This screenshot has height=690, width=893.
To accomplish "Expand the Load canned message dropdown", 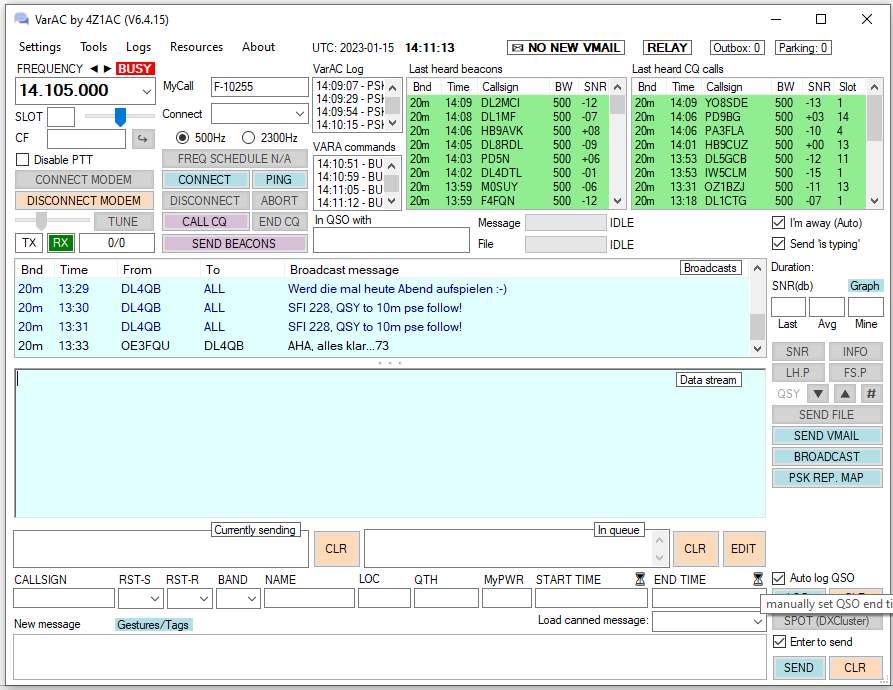I will [758, 621].
